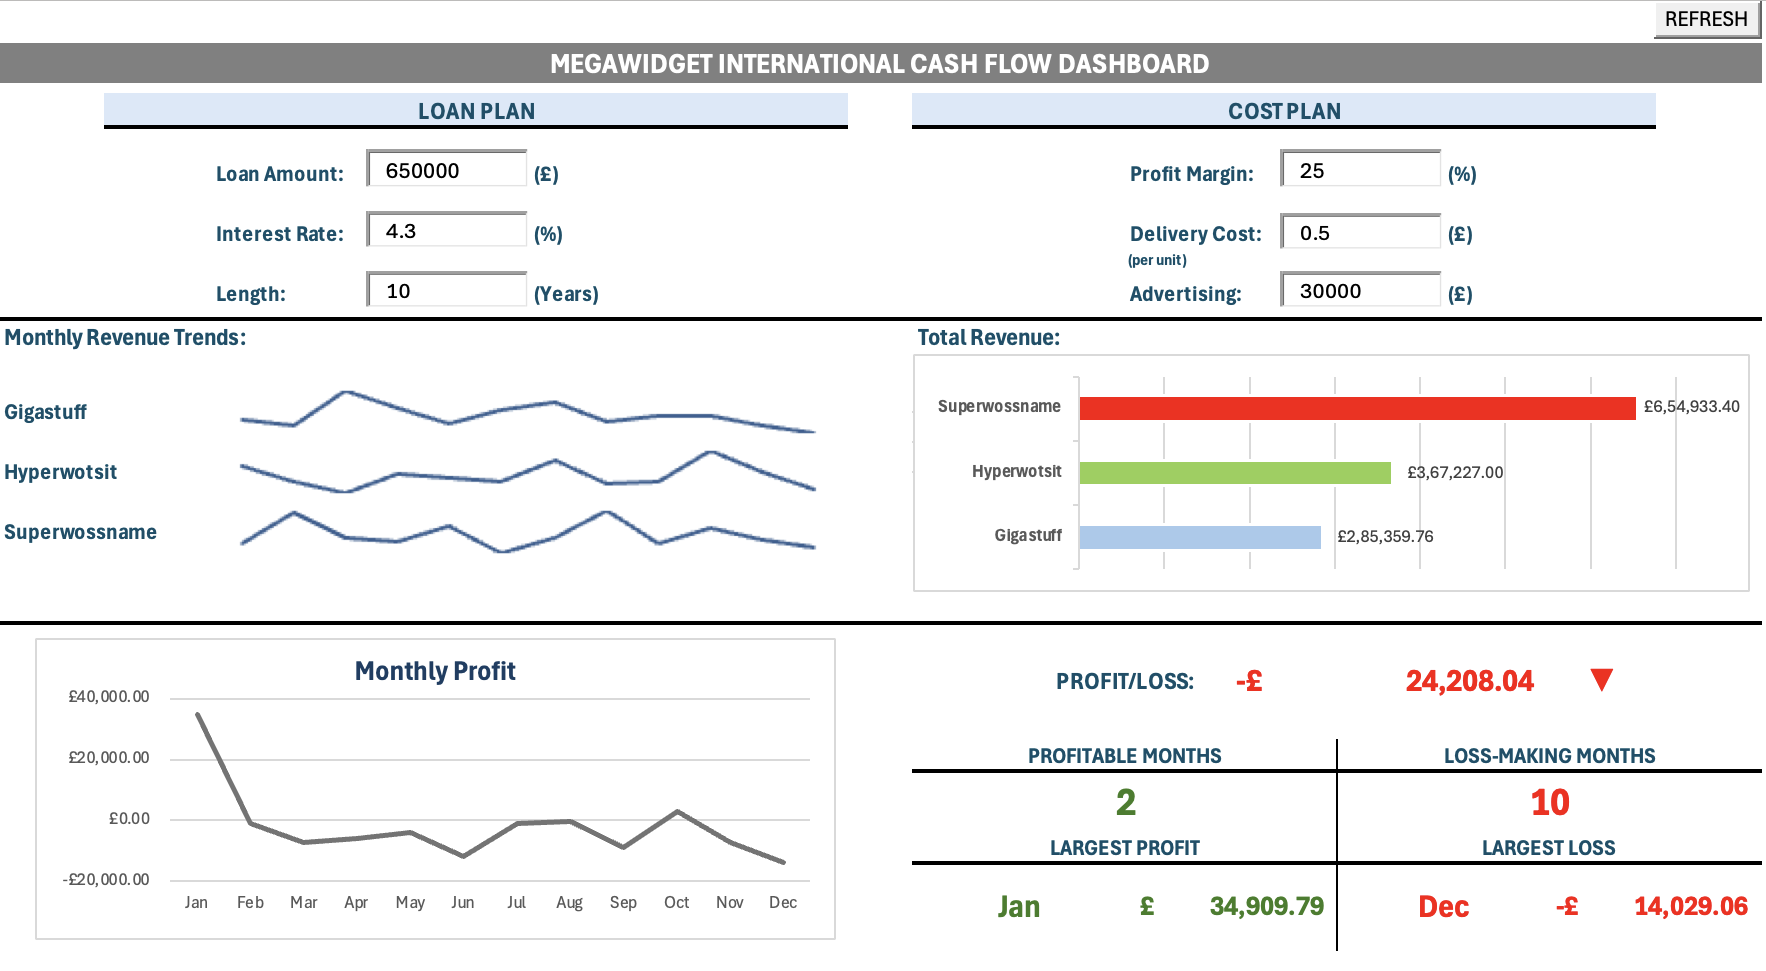This screenshot has height=971, width=1766.
Task: Click the Monthly Profit chart title
Action: (435, 671)
